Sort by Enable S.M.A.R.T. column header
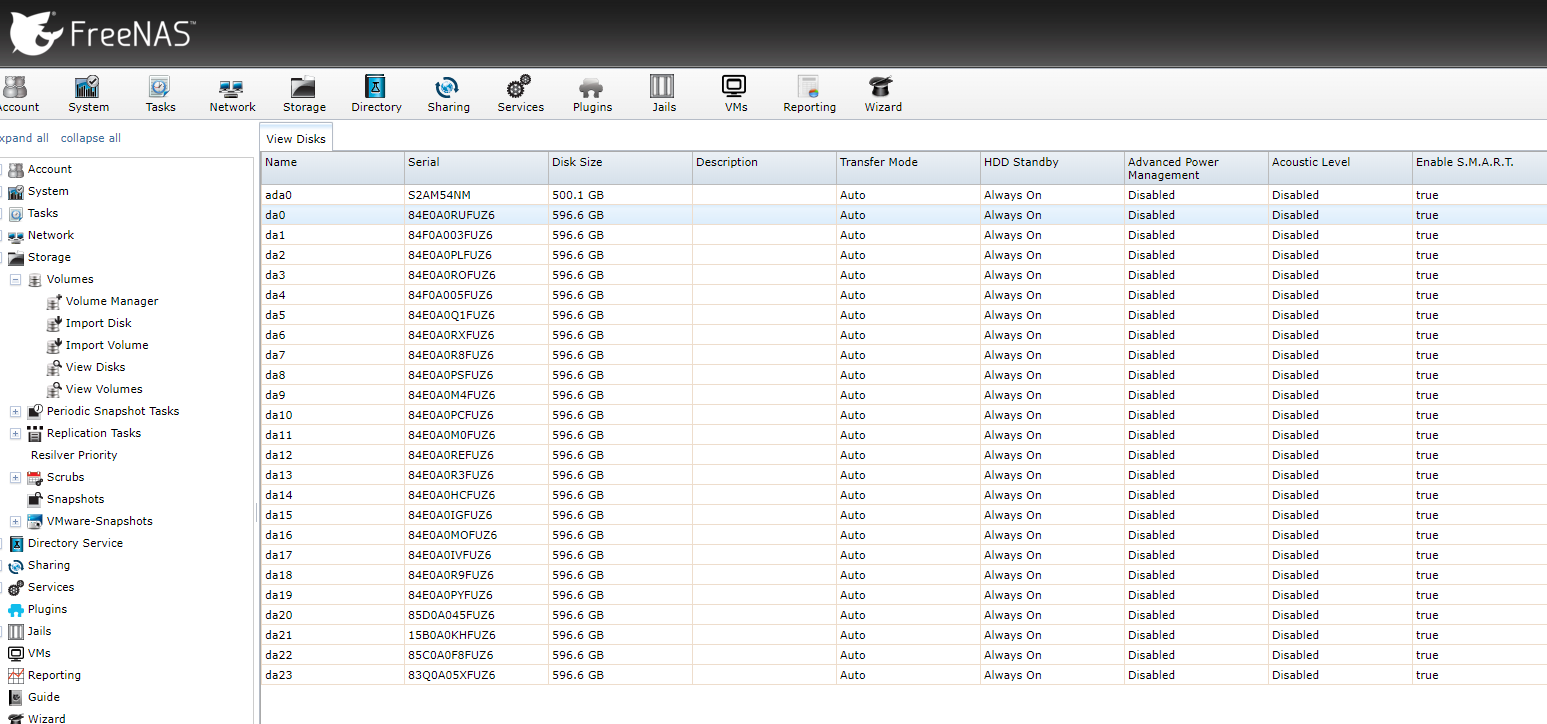Screen dimensions: 1547x724 [1479, 168]
